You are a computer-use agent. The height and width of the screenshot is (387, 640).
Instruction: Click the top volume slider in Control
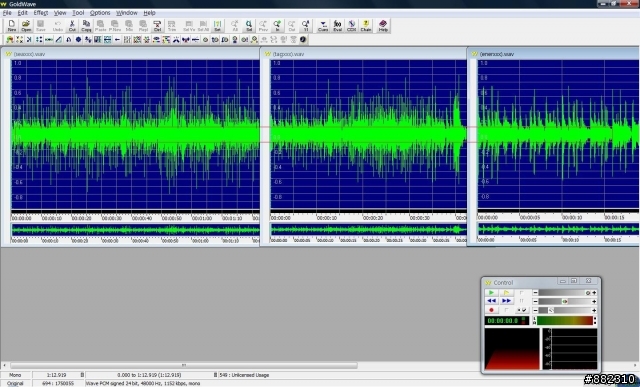tap(565, 293)
